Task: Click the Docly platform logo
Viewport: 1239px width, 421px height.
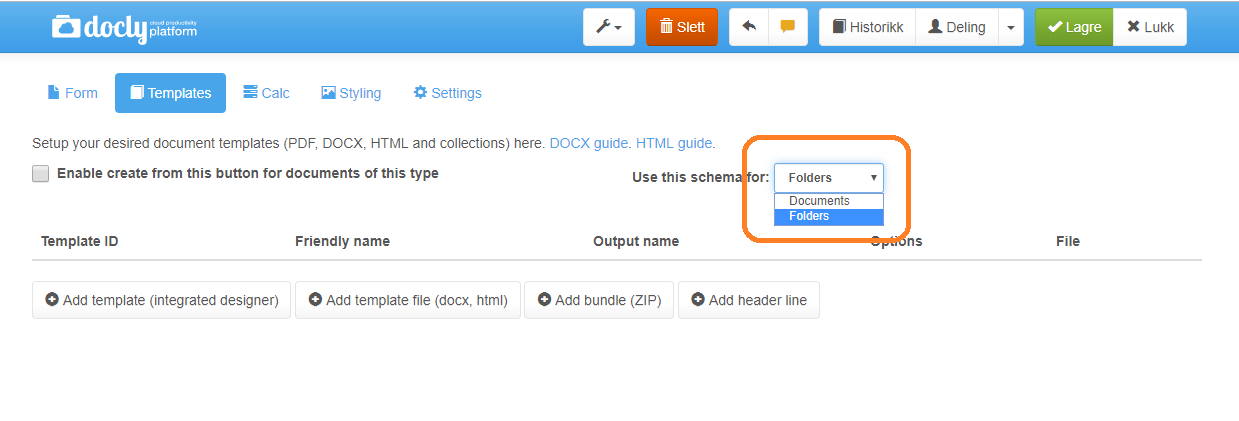Action: (124, 28)
